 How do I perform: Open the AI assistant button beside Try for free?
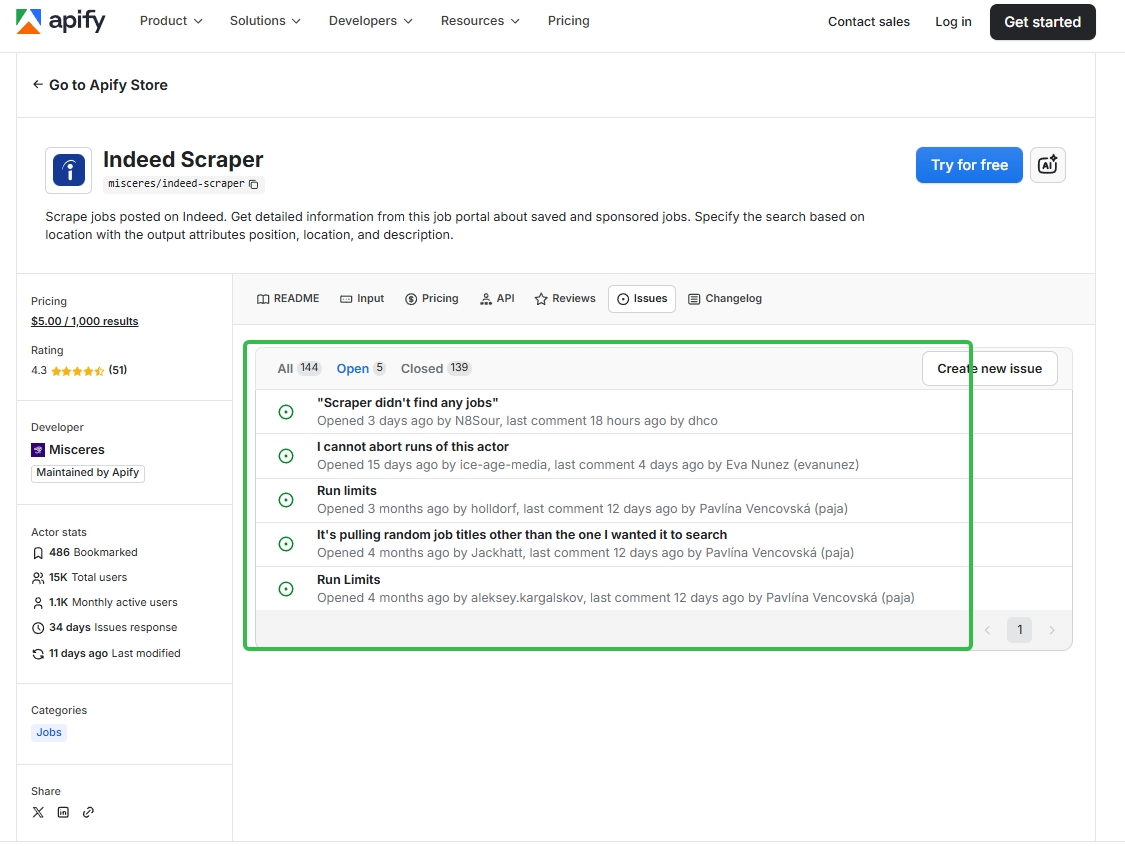pyautogui.click(x=1047, y=165)
